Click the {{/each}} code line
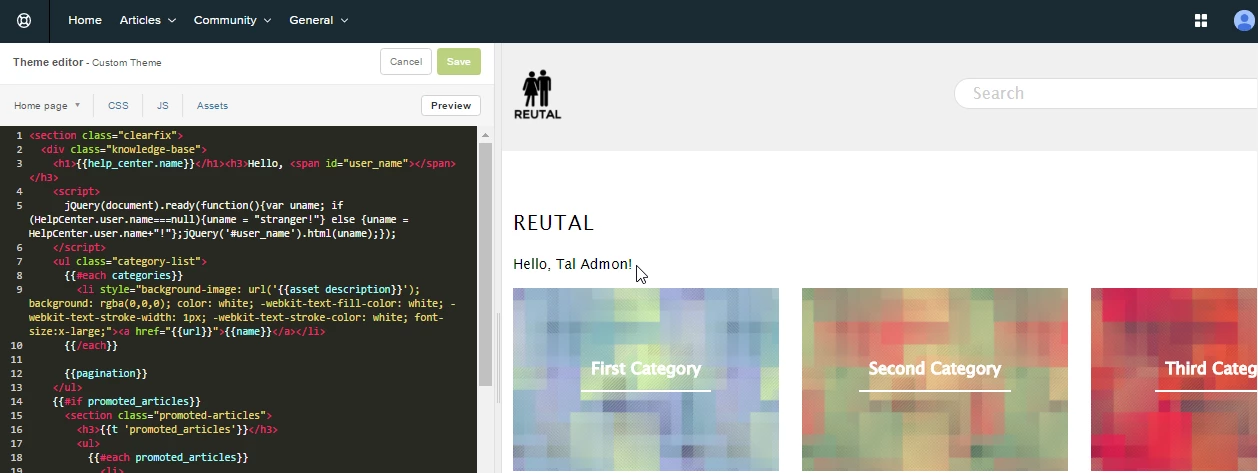Screen dimensions: 1258x473 click(x=91, y=345)
